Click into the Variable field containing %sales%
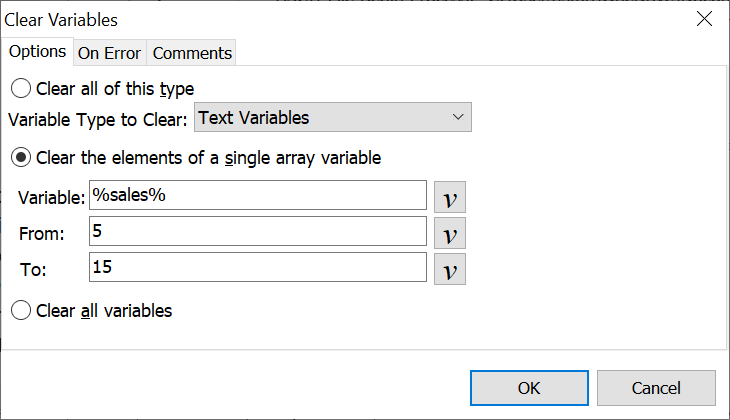The width and height of the screenshot is (730, 420). point(258,196)
